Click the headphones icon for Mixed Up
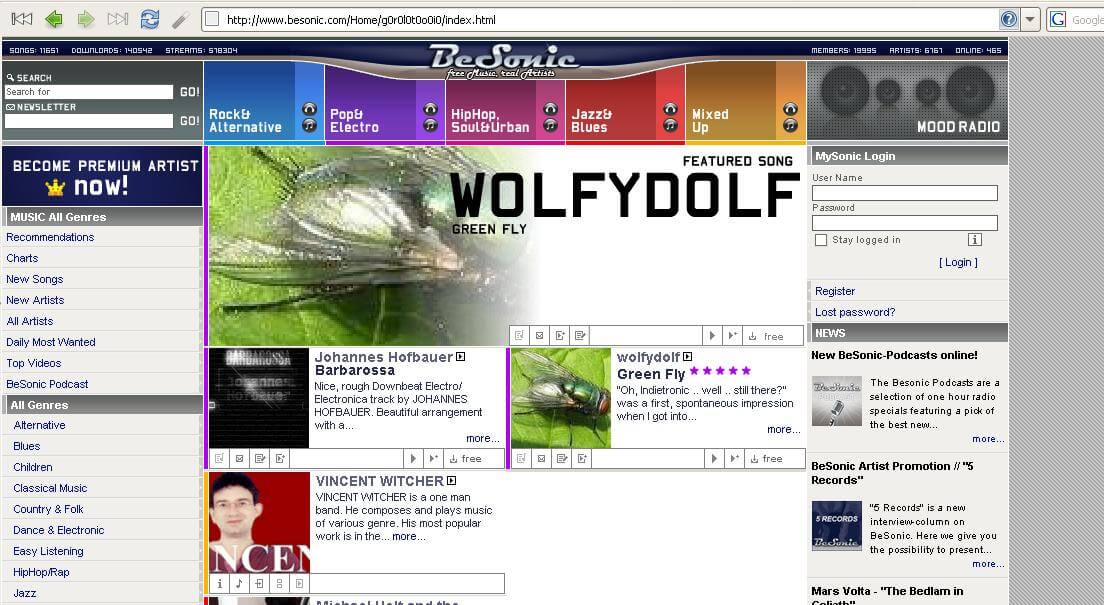This screenshot has height=605, width=1104. (791, 109)
